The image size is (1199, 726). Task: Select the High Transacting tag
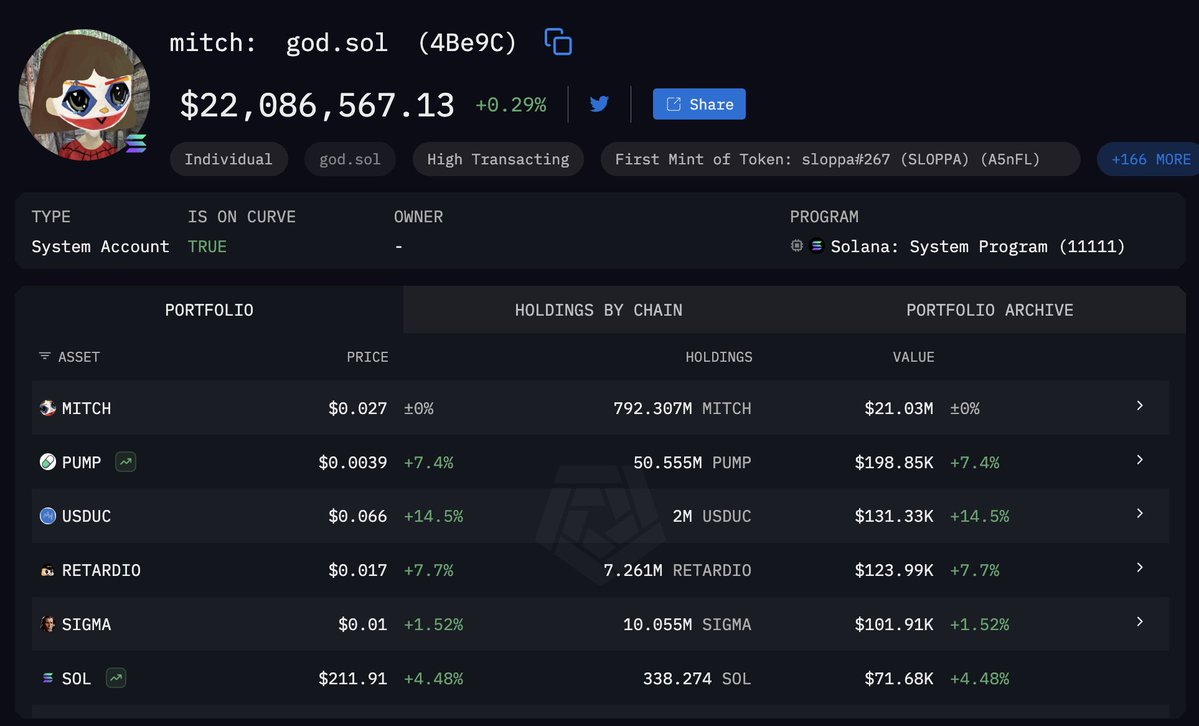pos(498,159)
